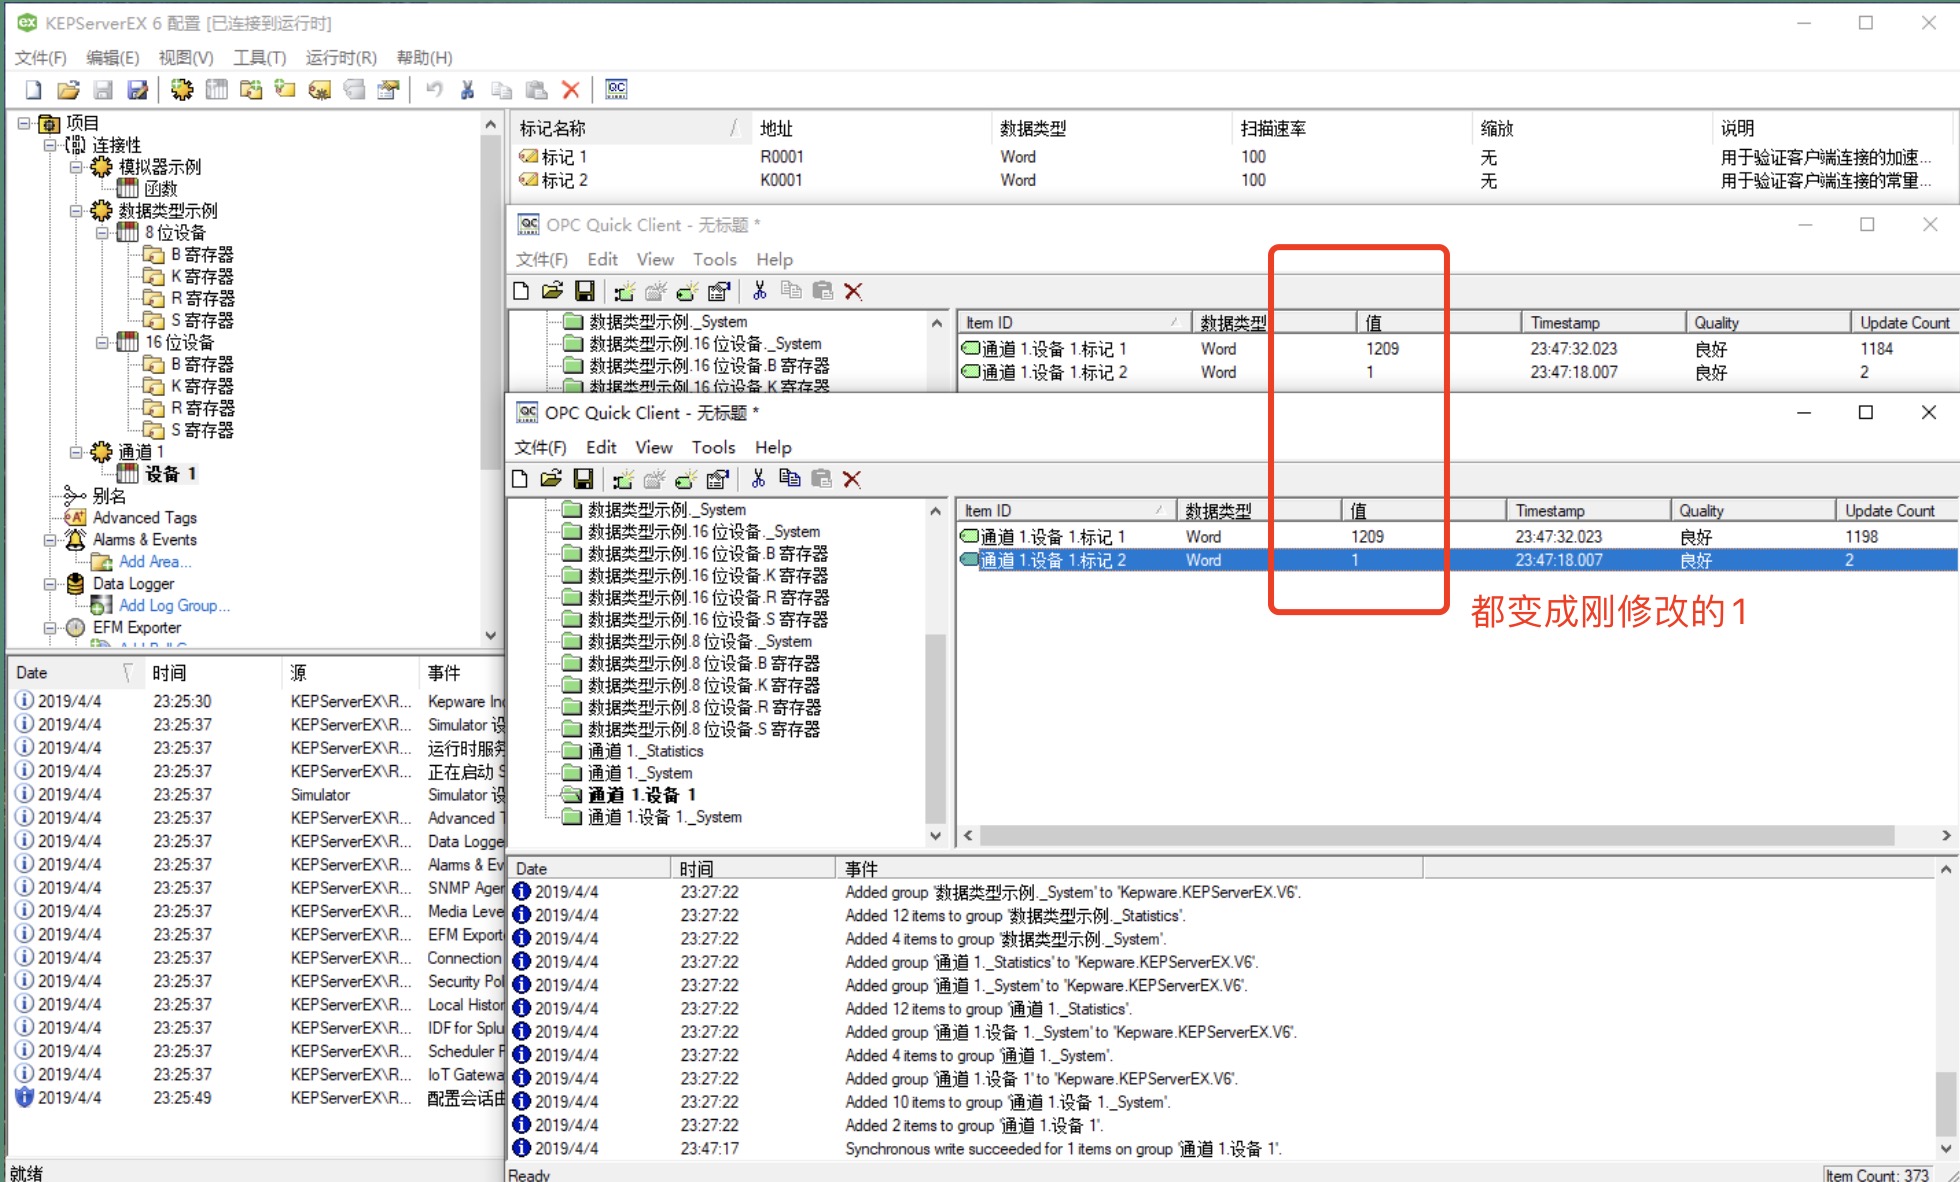The image size is (1960, 1182).
Task: Click 通道 1 设备 1 in lower OPC client tree
Action: [644, 794]
